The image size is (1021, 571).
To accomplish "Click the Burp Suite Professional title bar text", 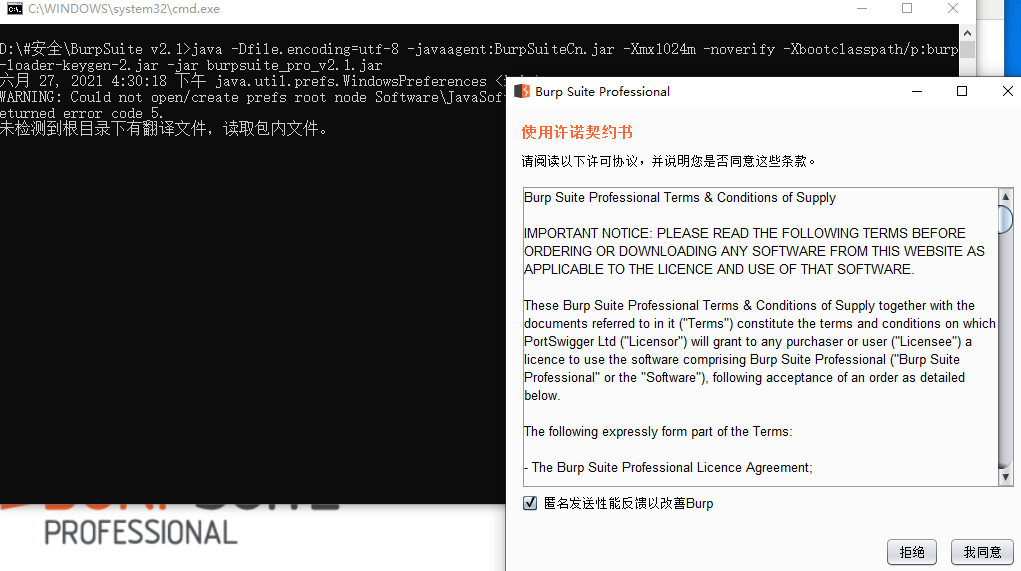I will [x=602, y=92].
